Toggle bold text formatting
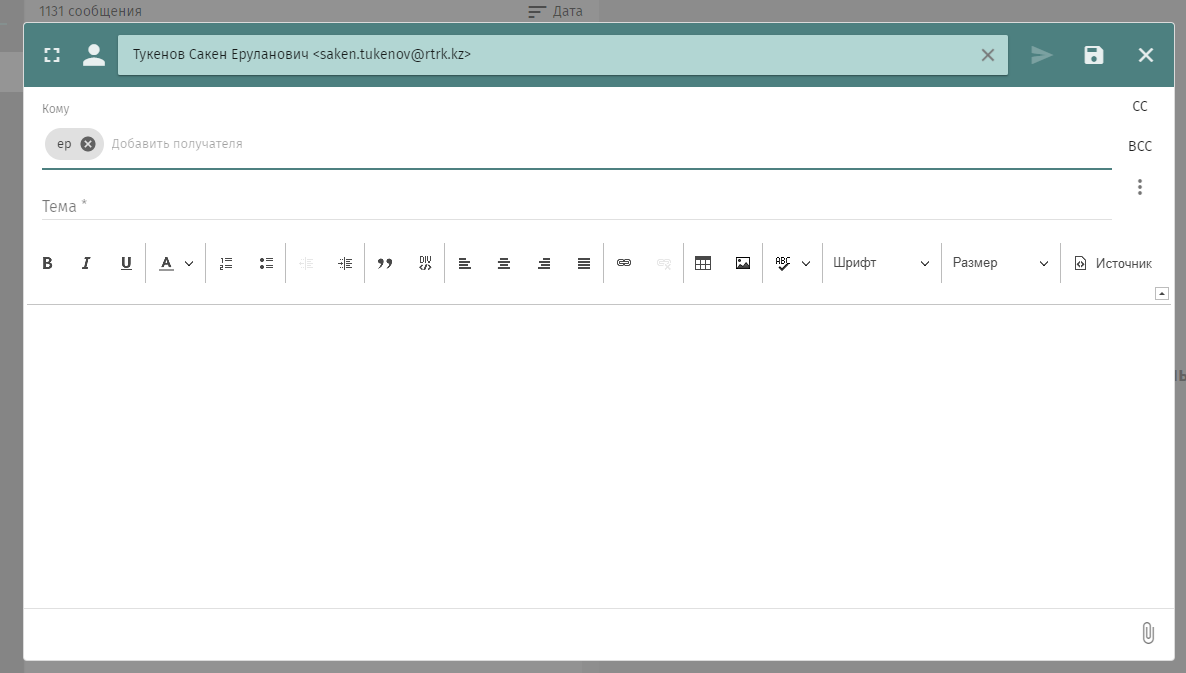1186x673 pixels. (x=47, y=263)
